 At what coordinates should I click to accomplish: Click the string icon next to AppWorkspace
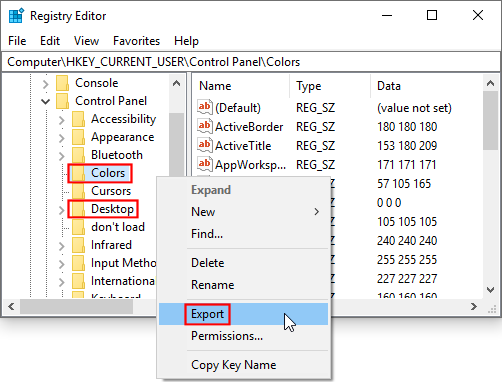pos(205,164)
